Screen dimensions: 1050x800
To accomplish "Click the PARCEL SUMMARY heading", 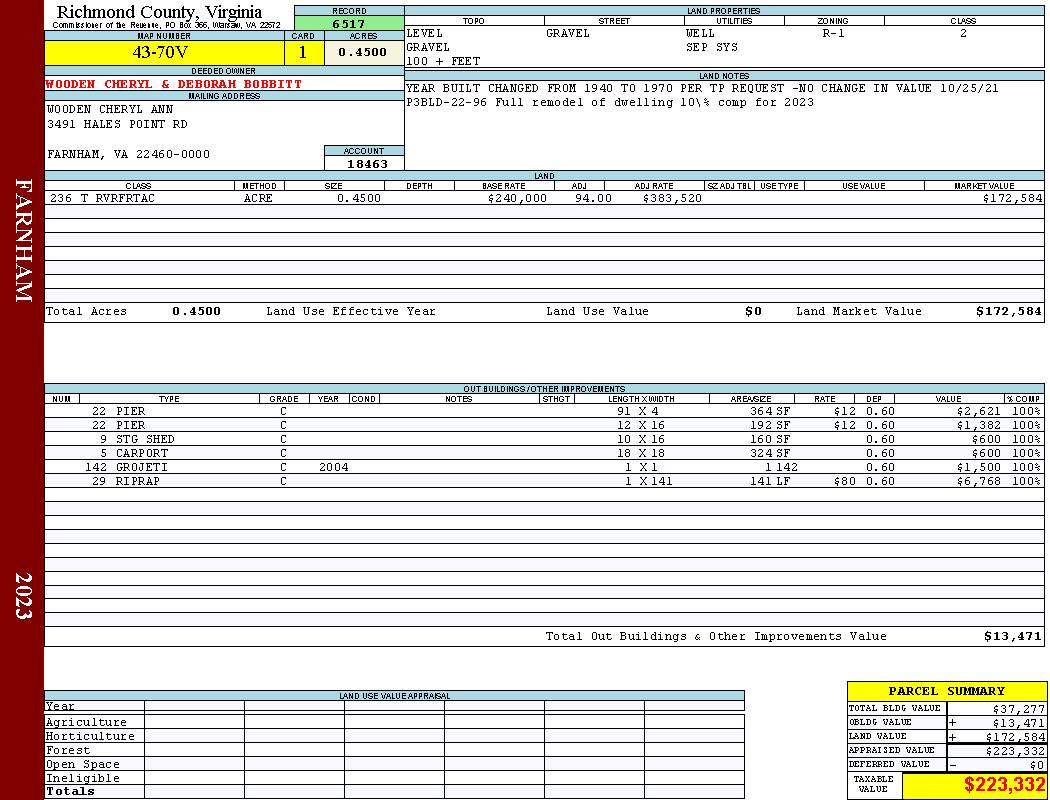I will pyautogui.click(x=946, y=692).
